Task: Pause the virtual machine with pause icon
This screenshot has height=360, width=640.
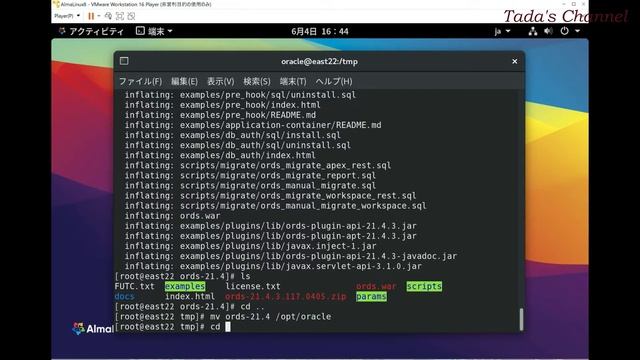Action: [x=91, y=16]
